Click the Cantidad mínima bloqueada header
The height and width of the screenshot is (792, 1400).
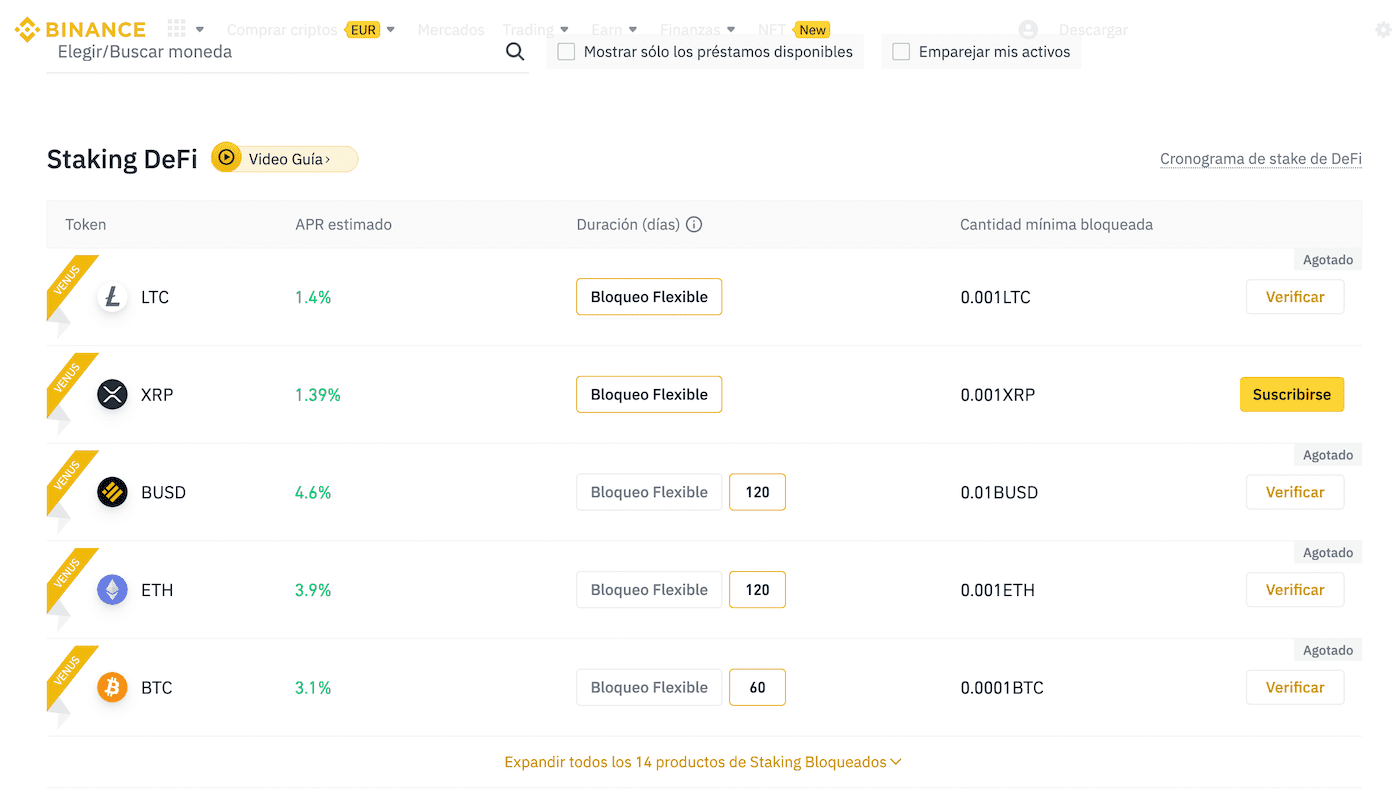tap(1056, 224)
